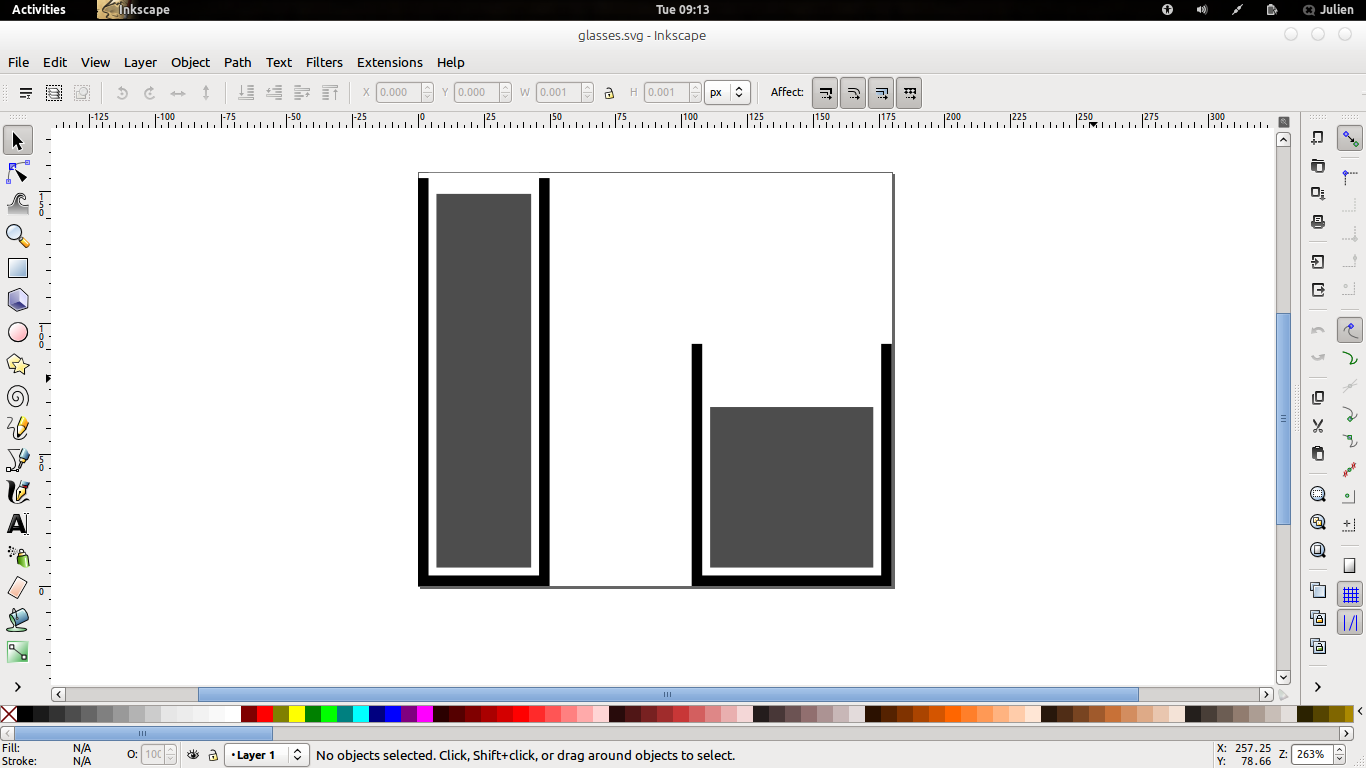Click Zoom to fit drawing icon

click(1318, 522)
